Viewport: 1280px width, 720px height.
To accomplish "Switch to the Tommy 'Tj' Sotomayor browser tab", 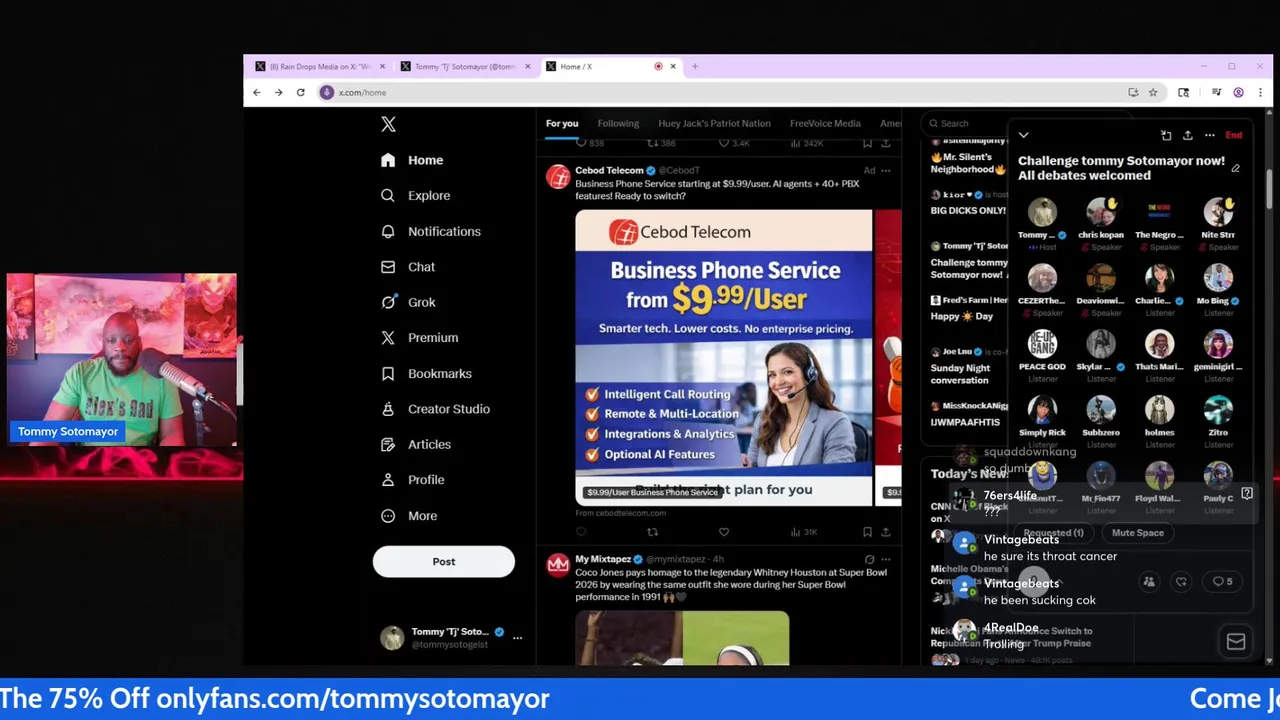I will [x=465, y=66].
